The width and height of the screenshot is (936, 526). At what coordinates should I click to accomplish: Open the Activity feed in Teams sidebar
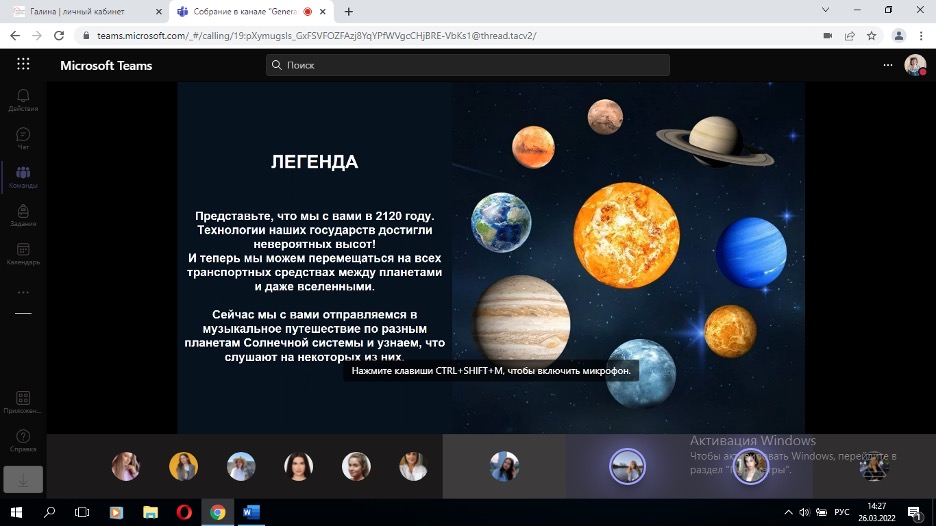coord(23,100)
